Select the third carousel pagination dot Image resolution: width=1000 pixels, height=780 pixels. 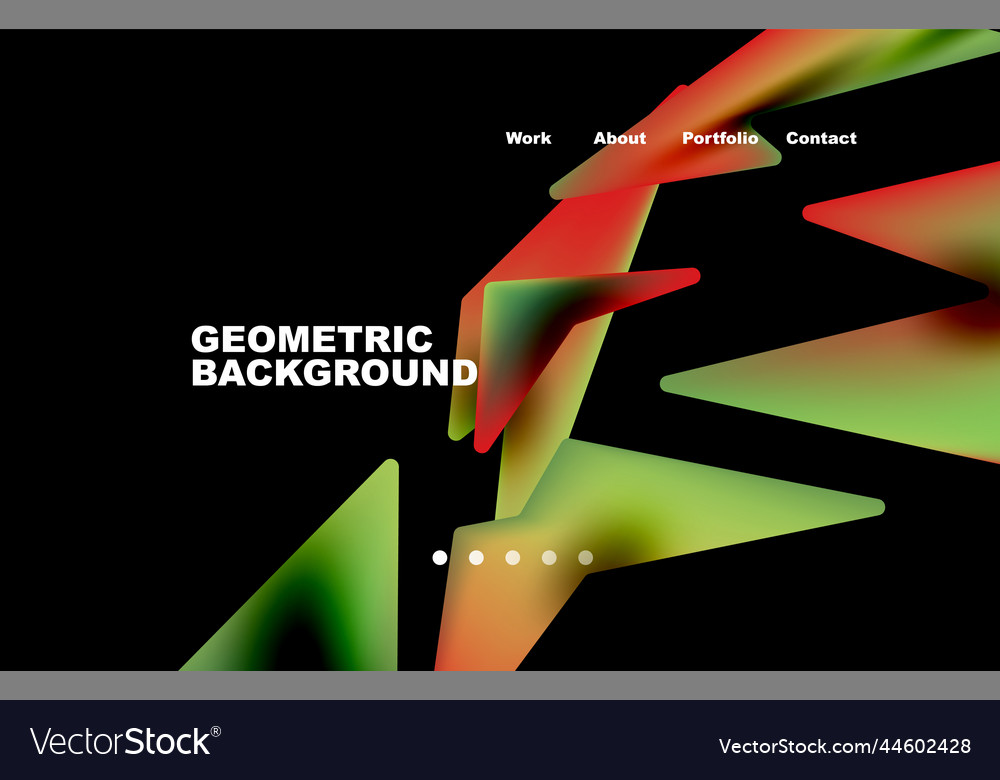tap(512, 557)
